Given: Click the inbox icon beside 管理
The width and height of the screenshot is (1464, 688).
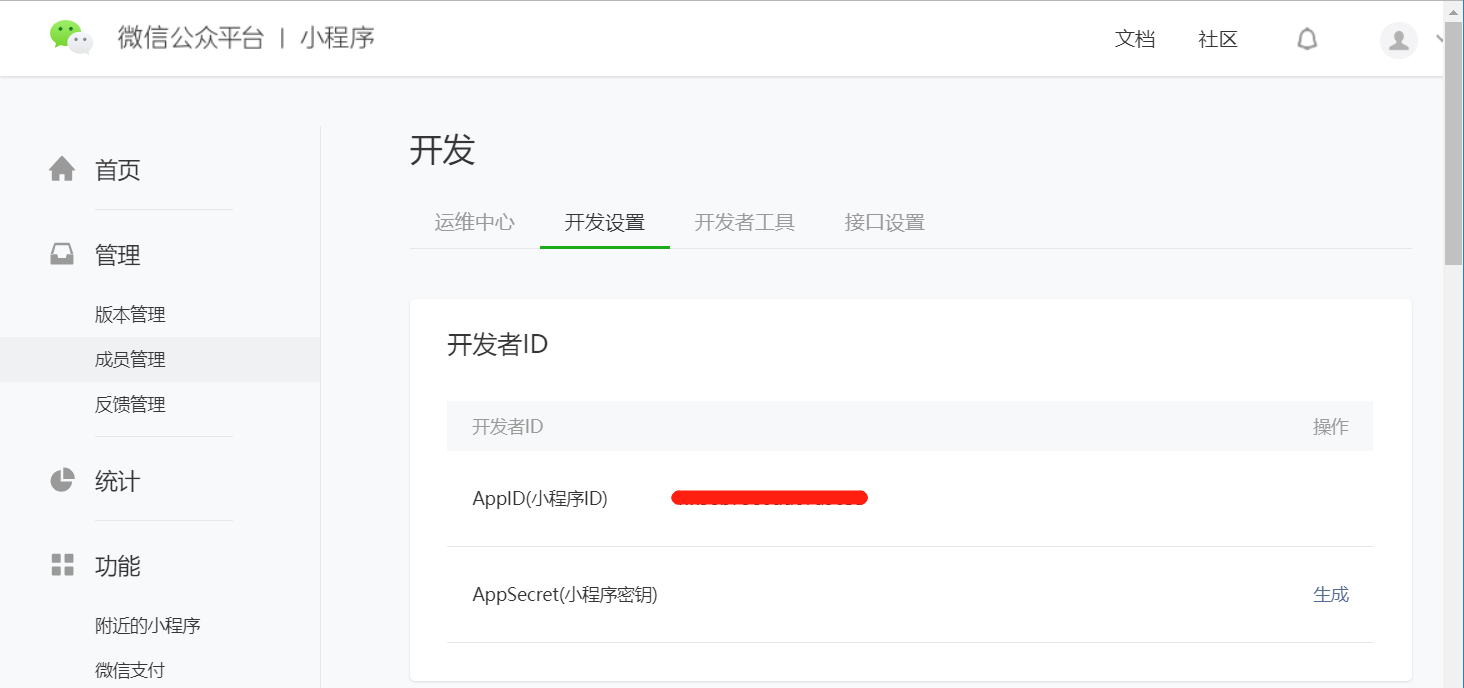Looking at the screenshot, I should click(x=62, y=255).
